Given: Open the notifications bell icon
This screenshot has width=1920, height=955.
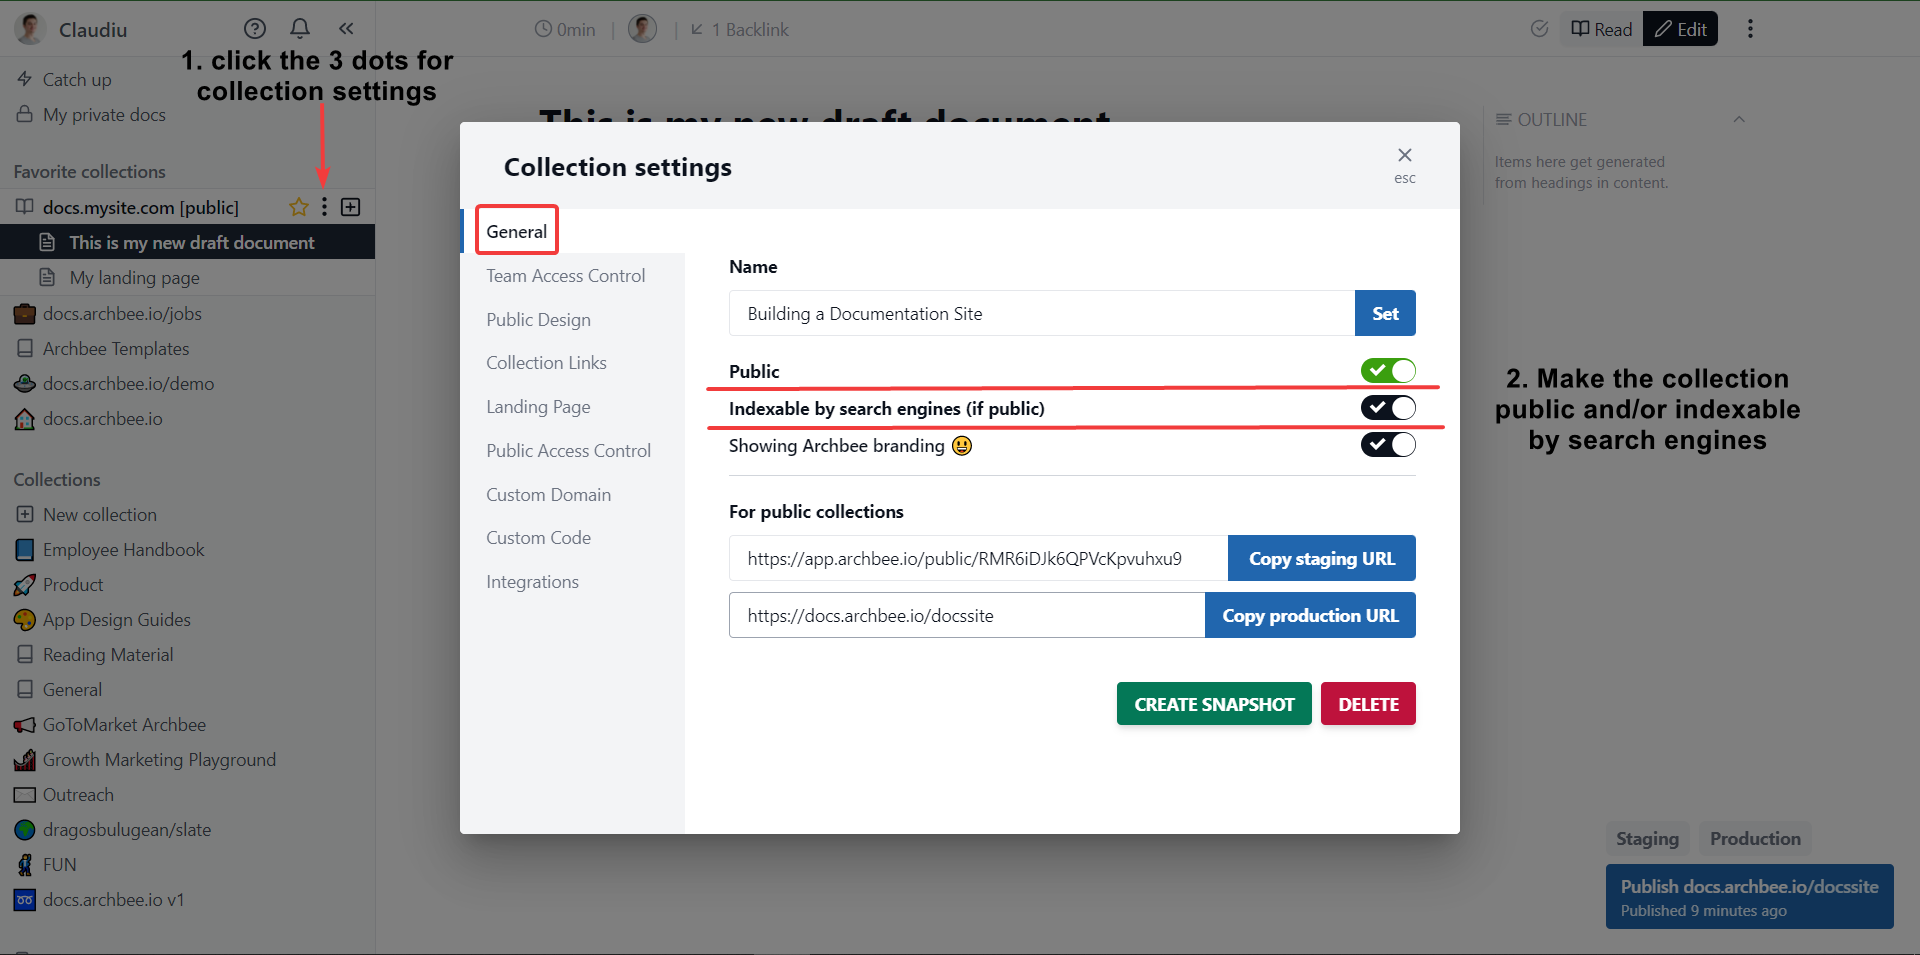Looking at the screenshot, I should 300,28.
